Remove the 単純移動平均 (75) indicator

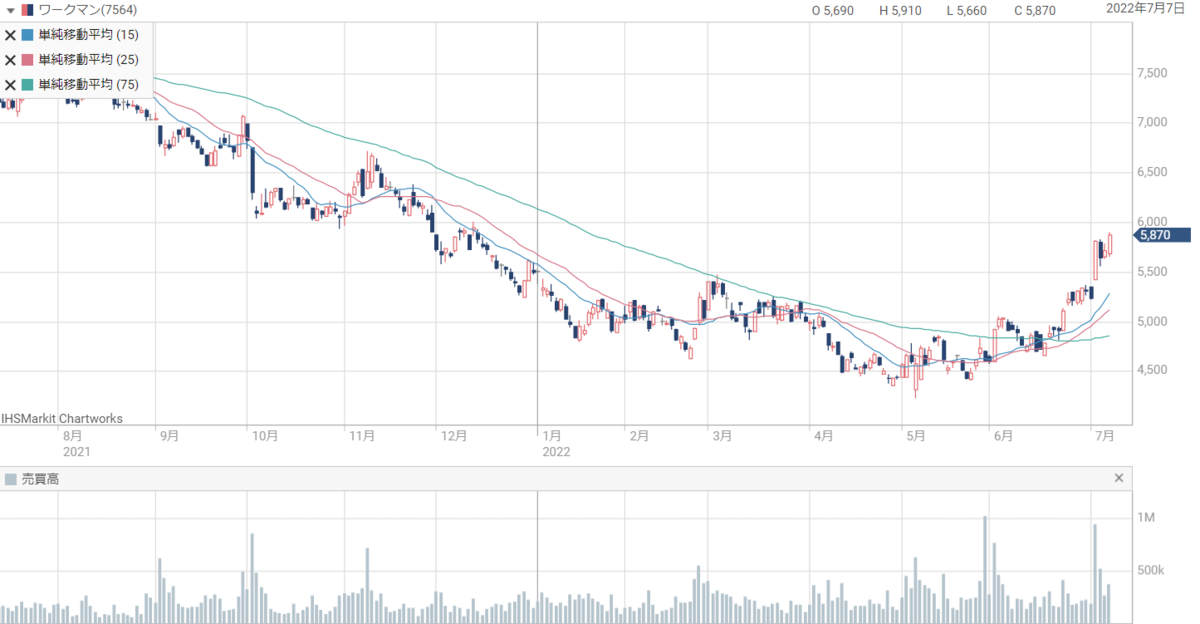(x=10, y=85)
